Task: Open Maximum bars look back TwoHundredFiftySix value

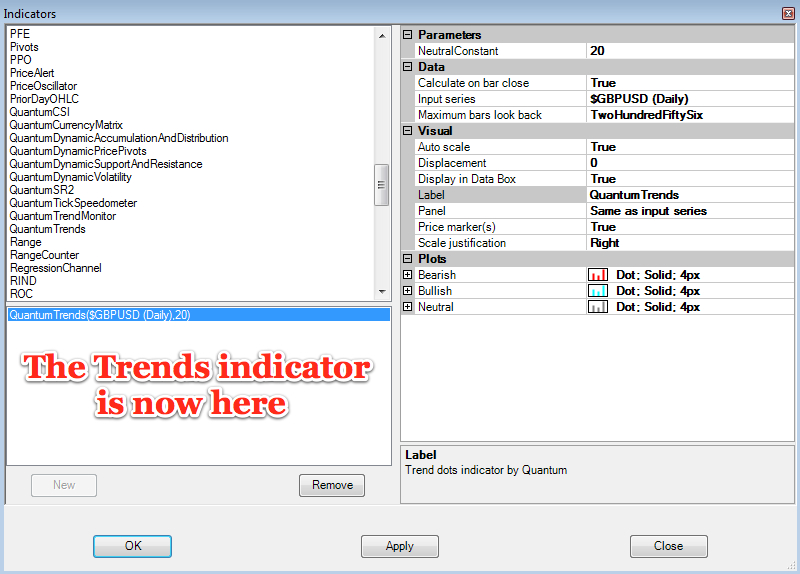Action: pos(690,115)
